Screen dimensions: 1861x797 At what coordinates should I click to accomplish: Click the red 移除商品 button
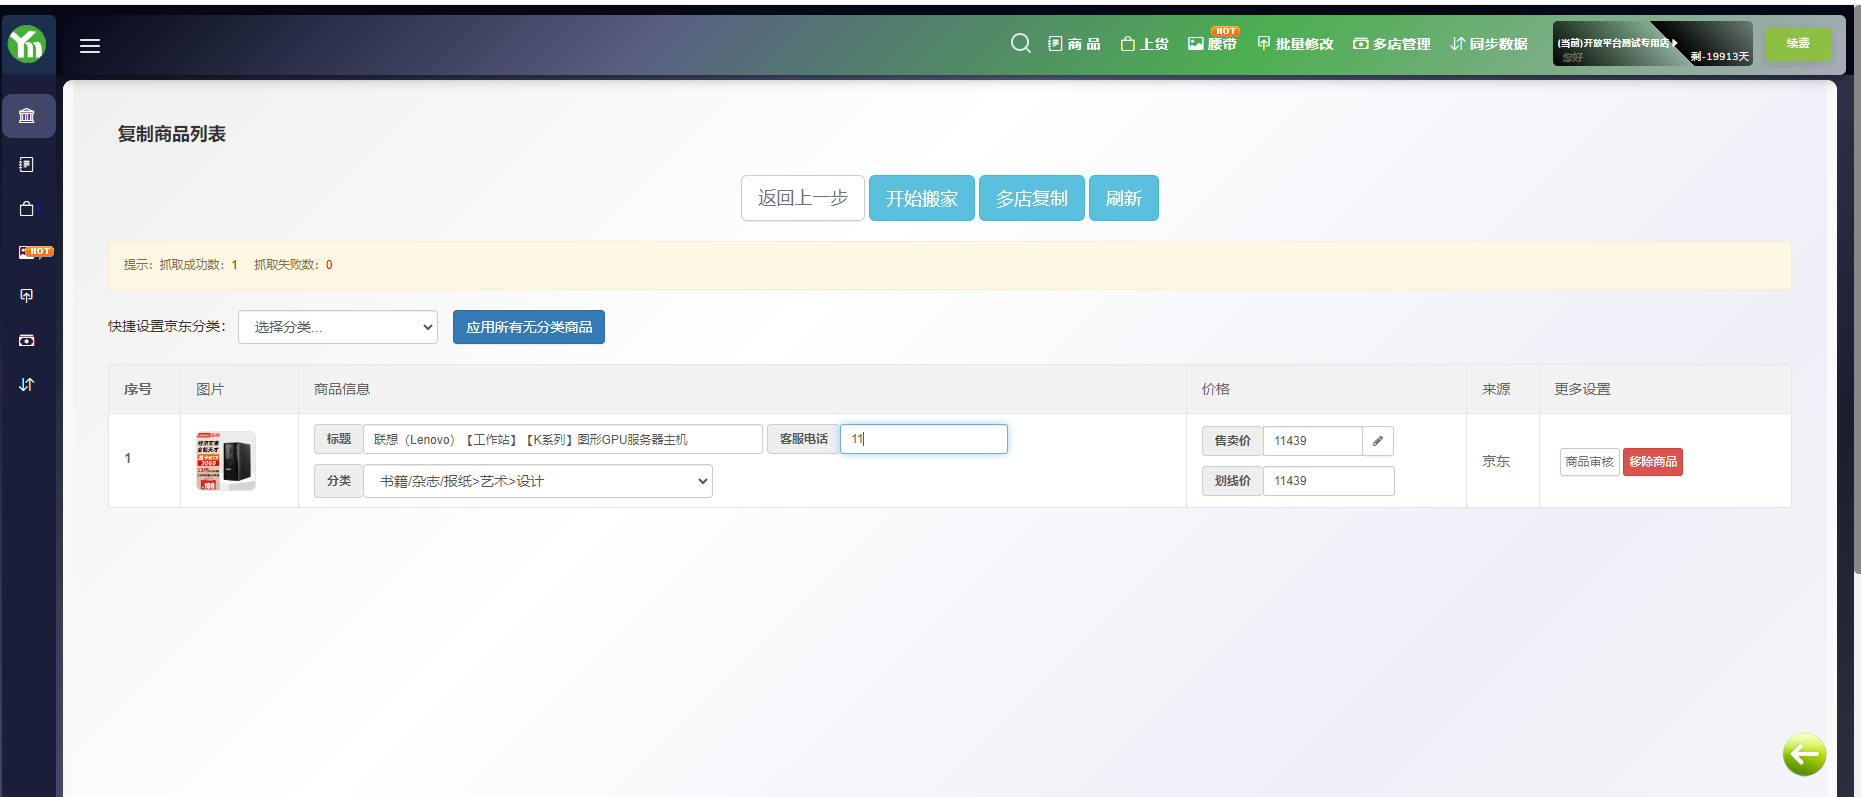click(x=1652, y=462)
